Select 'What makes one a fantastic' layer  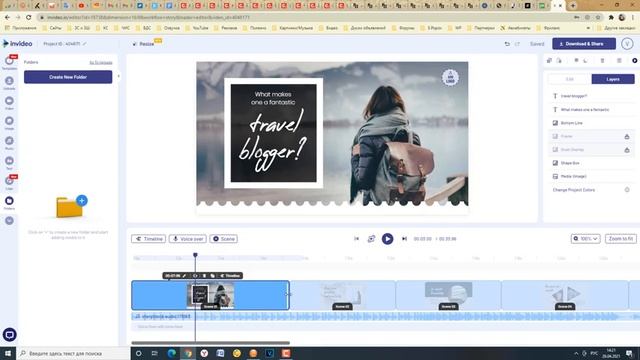tap(591, 110)
